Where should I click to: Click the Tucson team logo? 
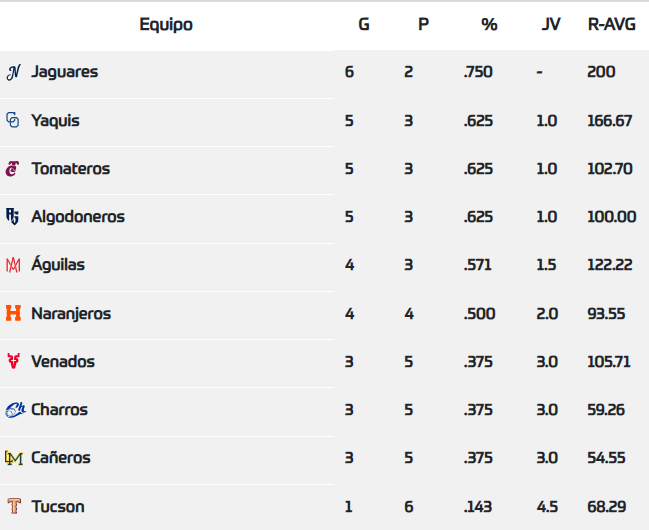pyautogui.click(x=13, y=506)
